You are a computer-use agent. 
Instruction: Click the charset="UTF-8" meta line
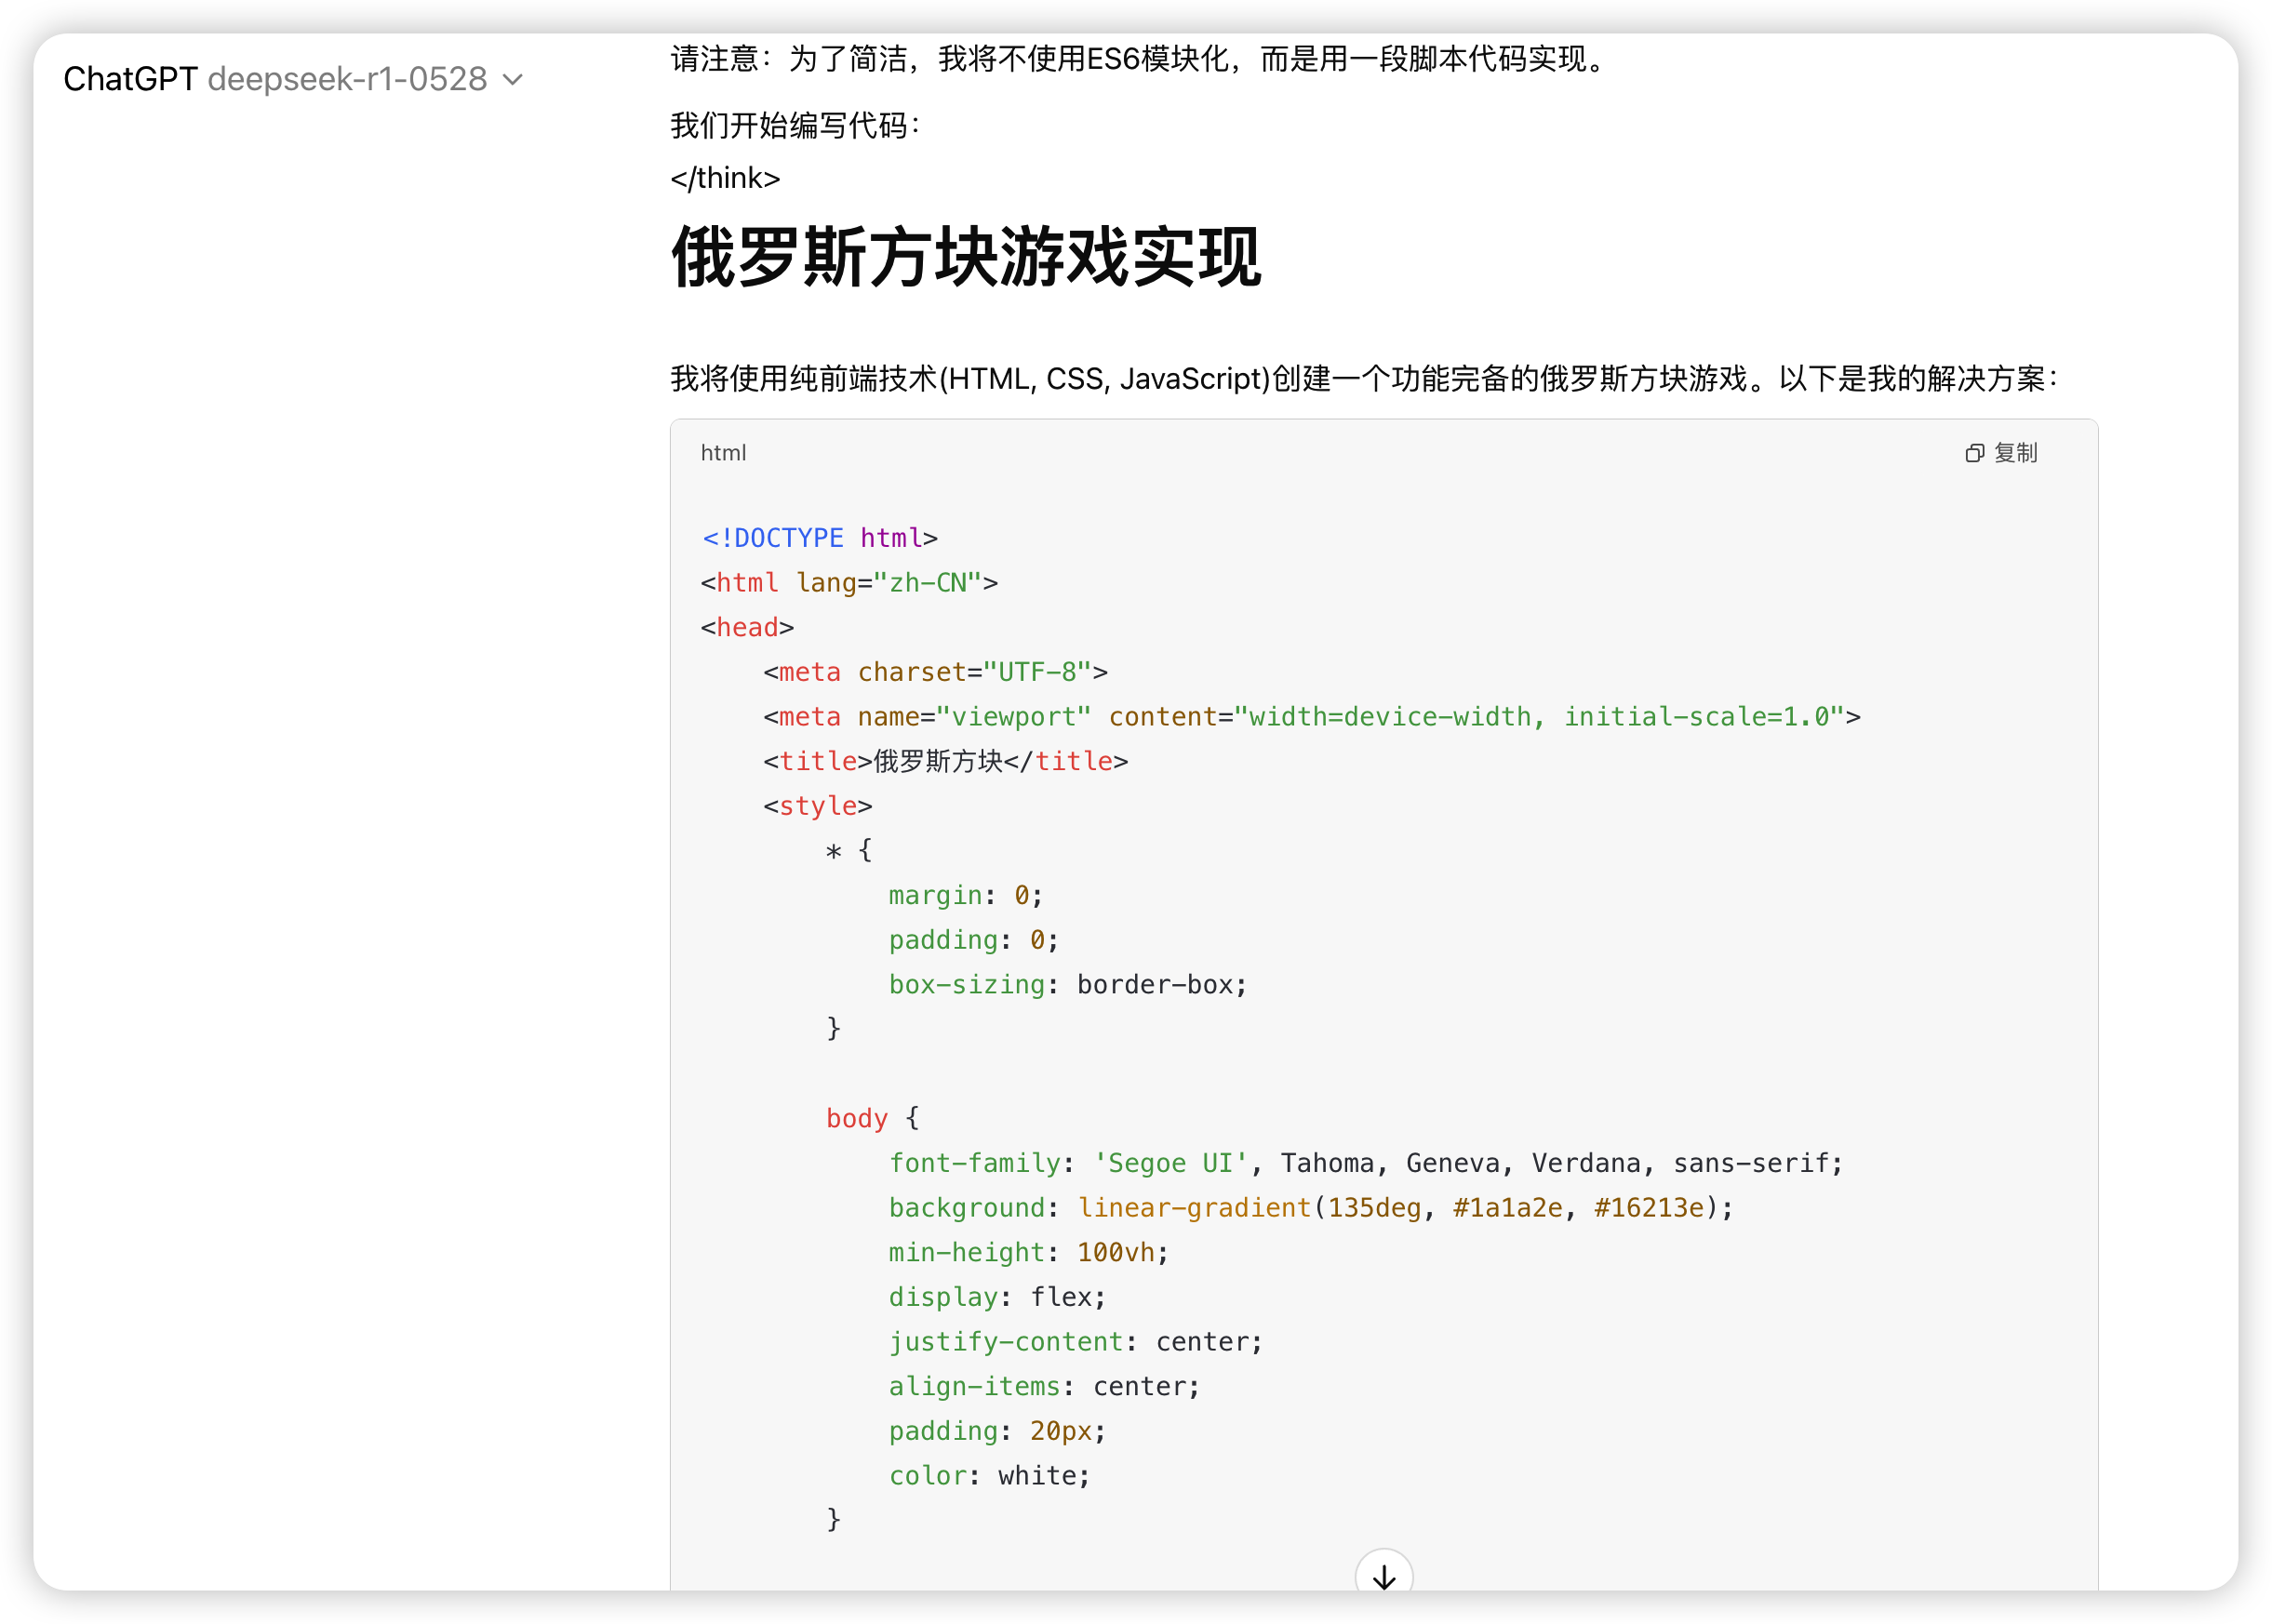[x=935, y=672]
